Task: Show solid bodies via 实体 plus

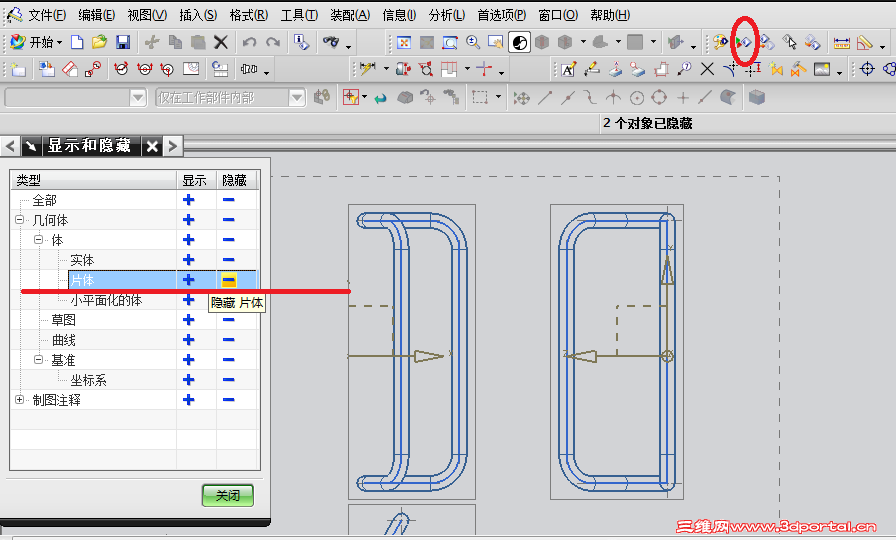Action: 189,260
